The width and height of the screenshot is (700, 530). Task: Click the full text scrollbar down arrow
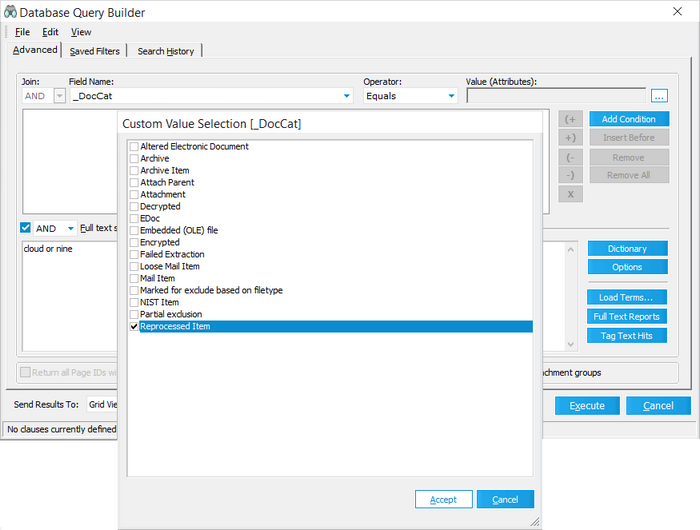(x=570, y=344)
